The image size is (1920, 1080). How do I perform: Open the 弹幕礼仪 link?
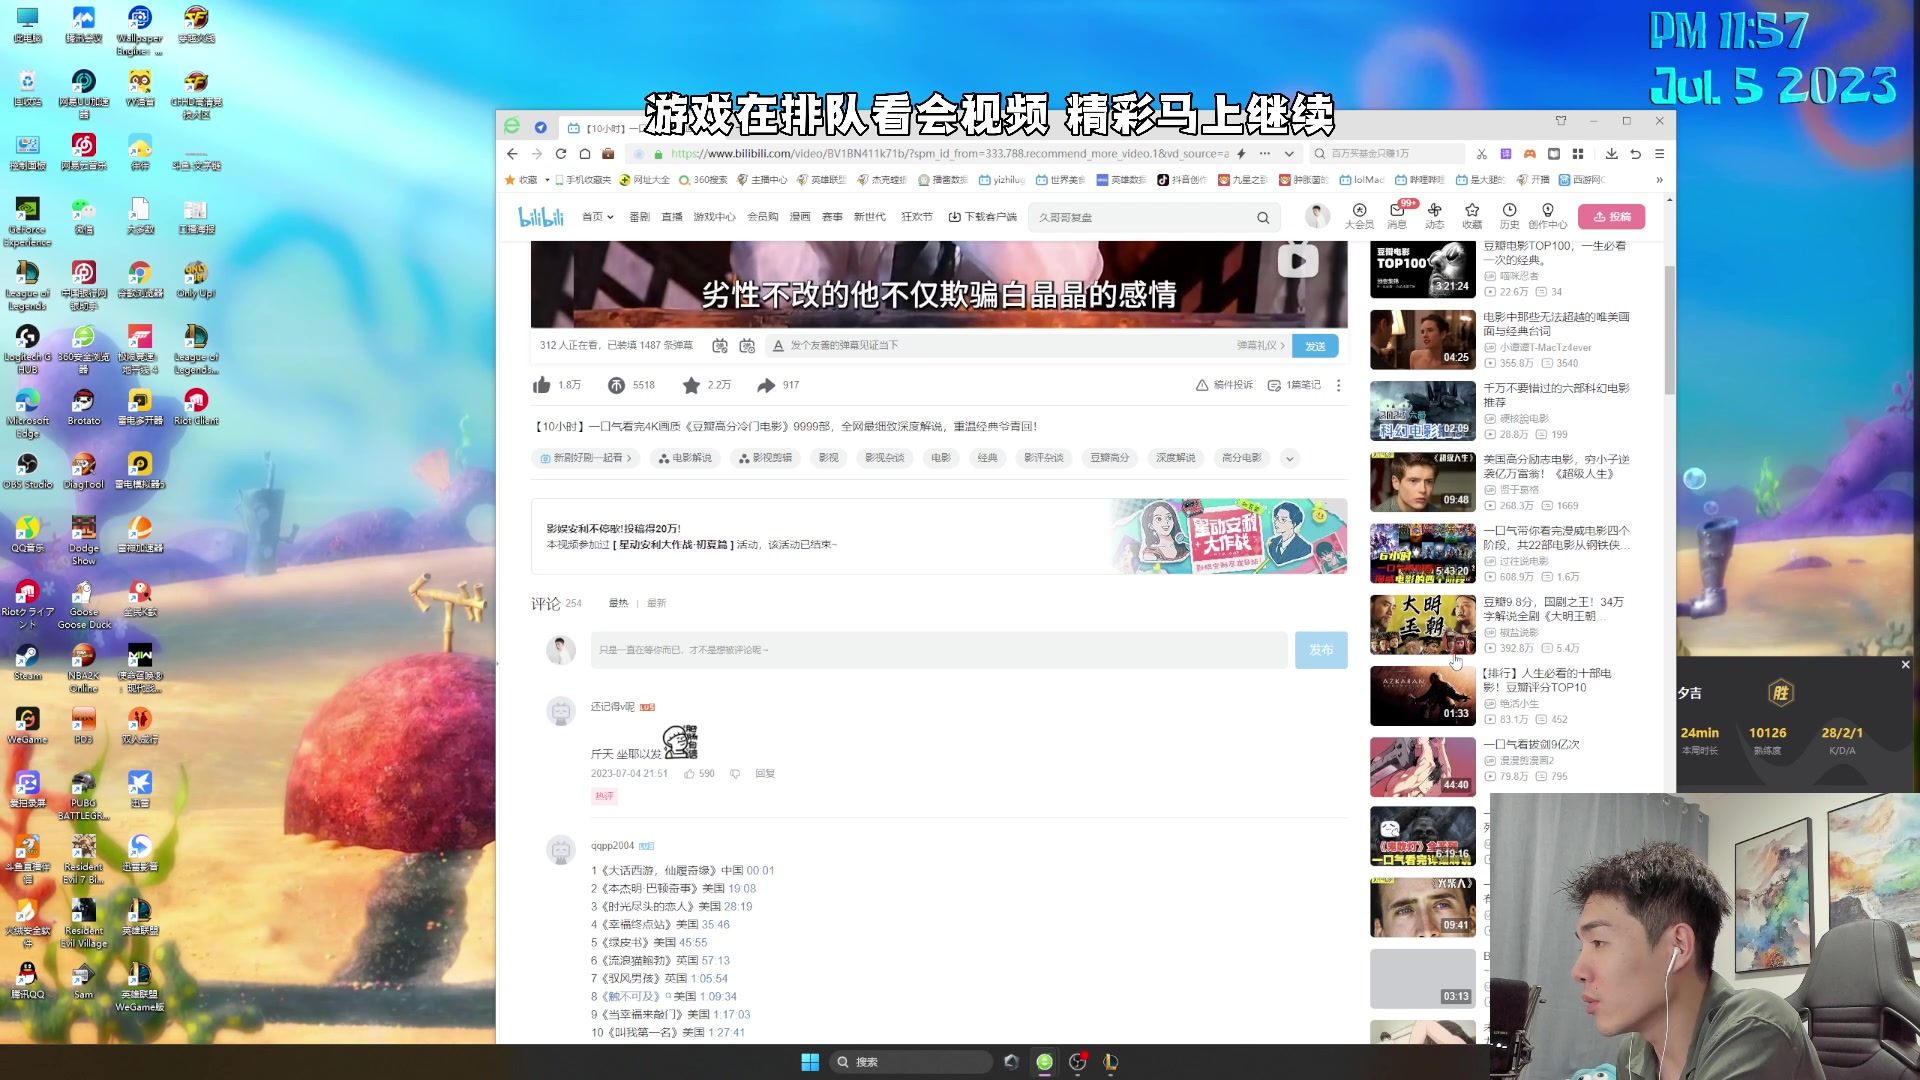(1257, 345)
